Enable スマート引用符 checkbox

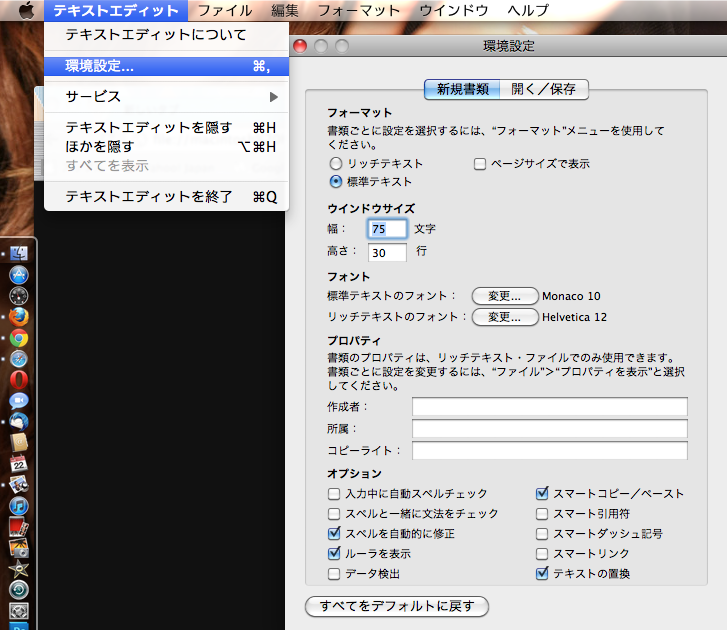[x=542, y=514]
